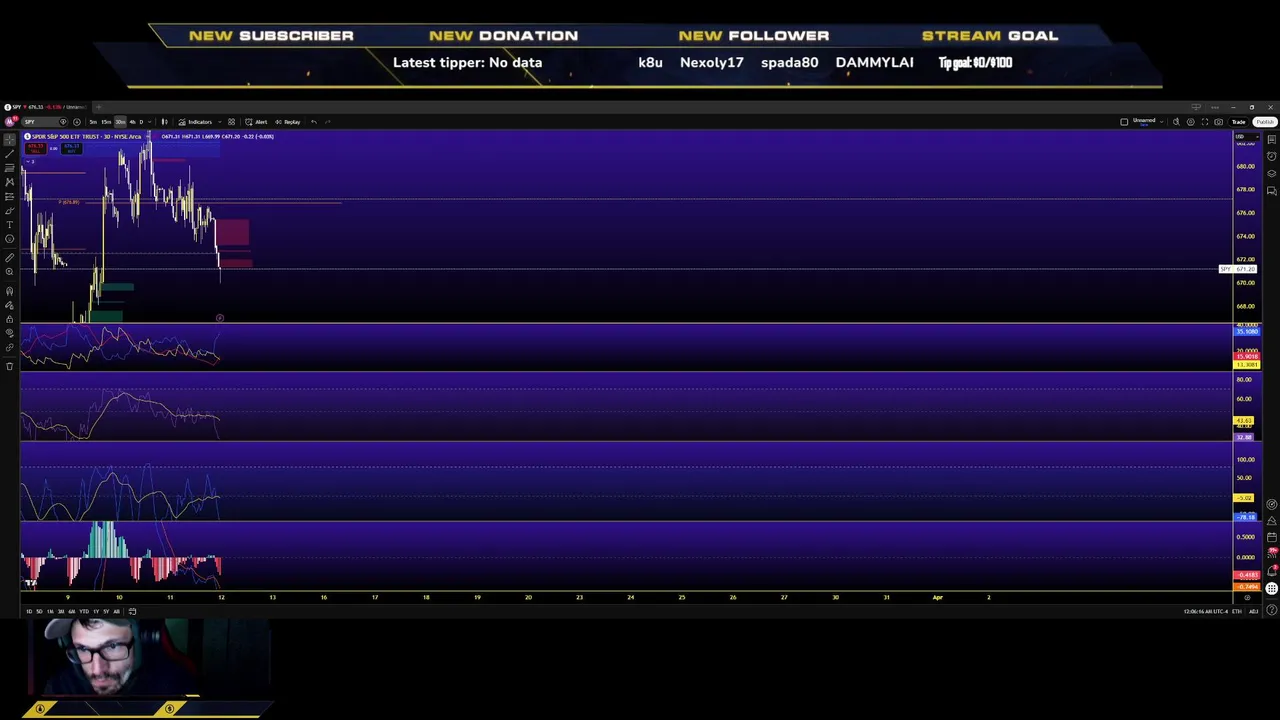Expand the timeframe interval dropdown arrow

point(150,122)
